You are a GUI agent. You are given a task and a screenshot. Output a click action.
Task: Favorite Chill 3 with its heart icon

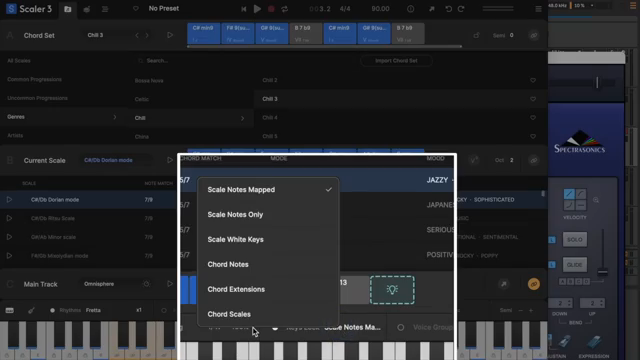click(x=533, y=99)
